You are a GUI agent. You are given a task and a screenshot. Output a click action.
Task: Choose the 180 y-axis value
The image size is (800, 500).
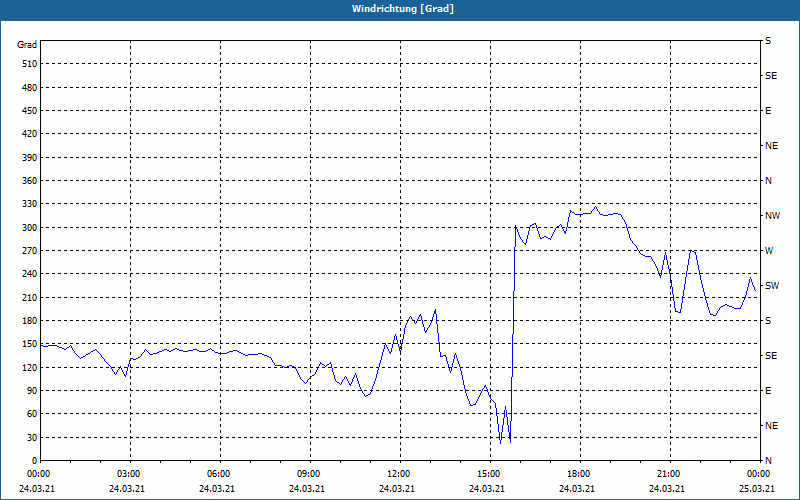point(30,321)
